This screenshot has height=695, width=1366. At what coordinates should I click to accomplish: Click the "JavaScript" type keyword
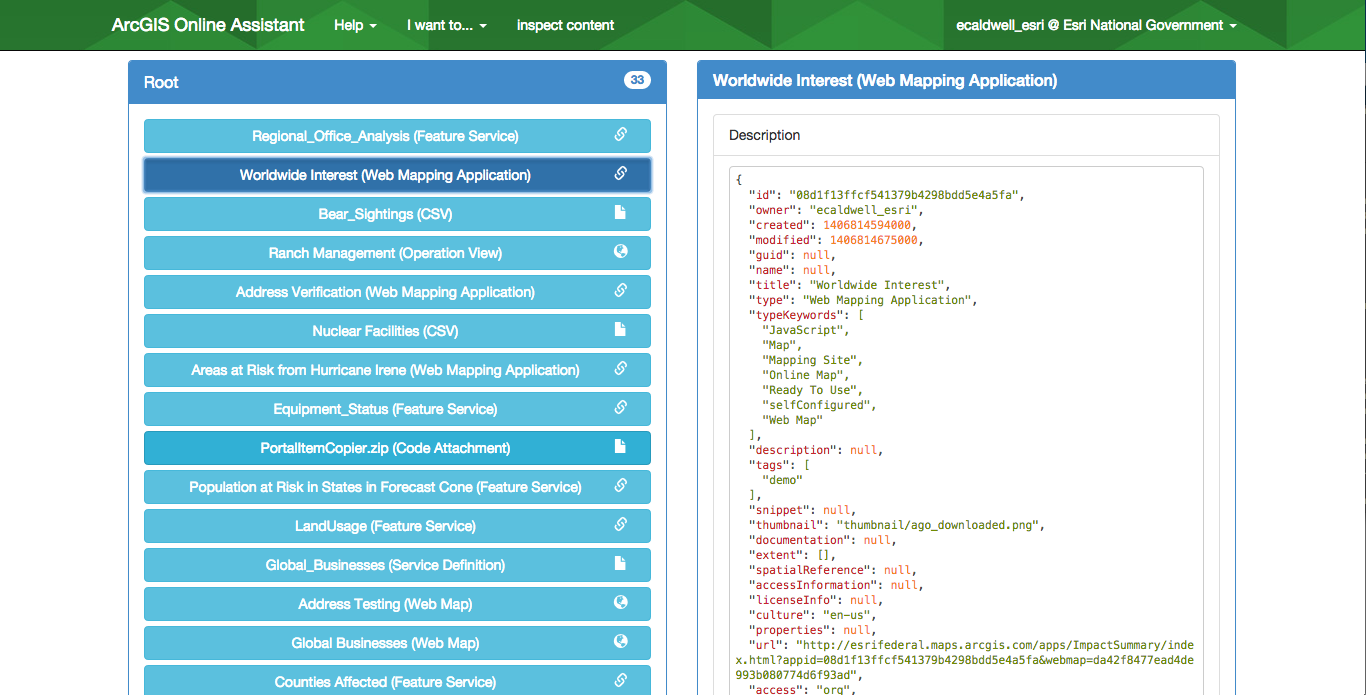(x=805, y=330)
